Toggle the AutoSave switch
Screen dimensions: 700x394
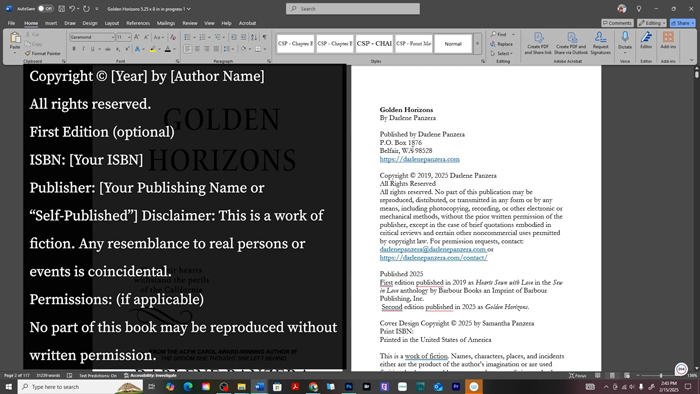pyautogui.click(x=45, y=8)
